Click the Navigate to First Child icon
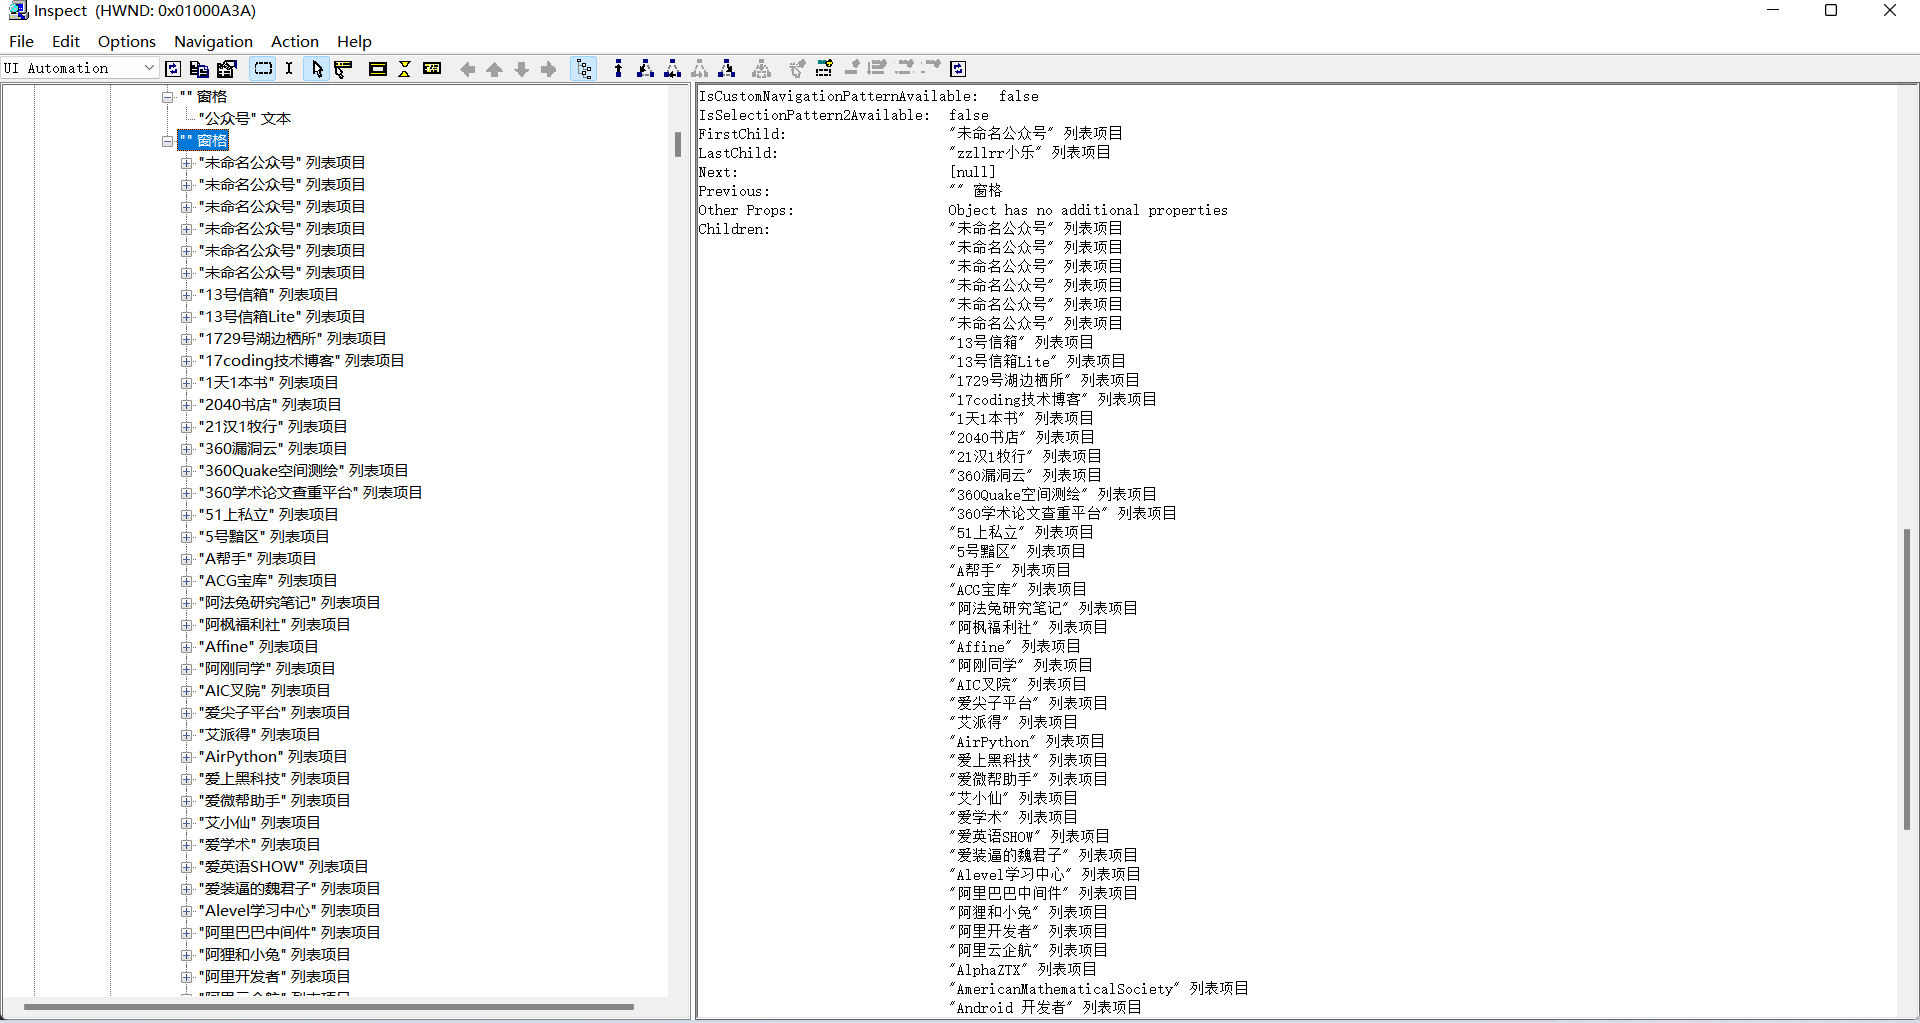Viewport: 1920px width, 1023px height. tap(645, 68)
